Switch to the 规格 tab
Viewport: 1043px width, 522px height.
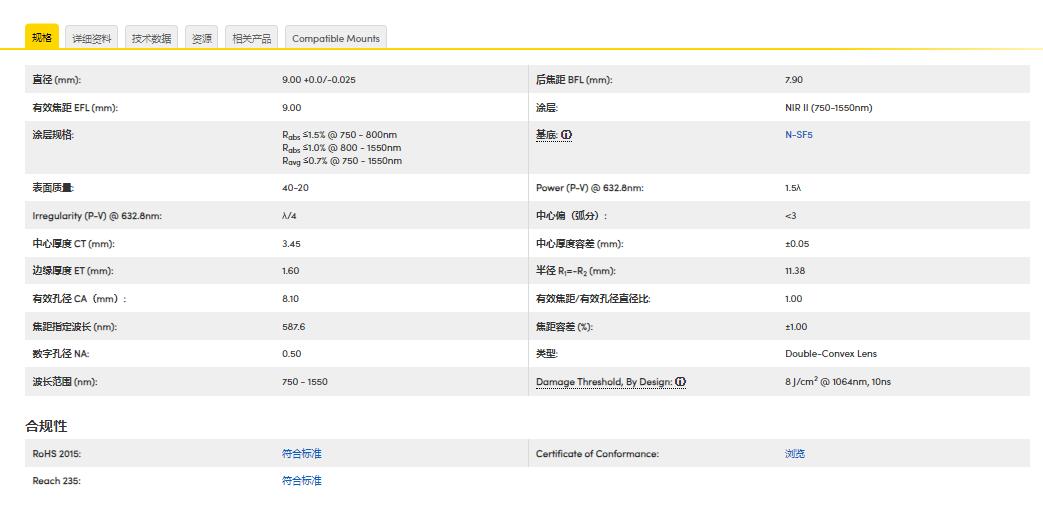(x=42, y=38)
